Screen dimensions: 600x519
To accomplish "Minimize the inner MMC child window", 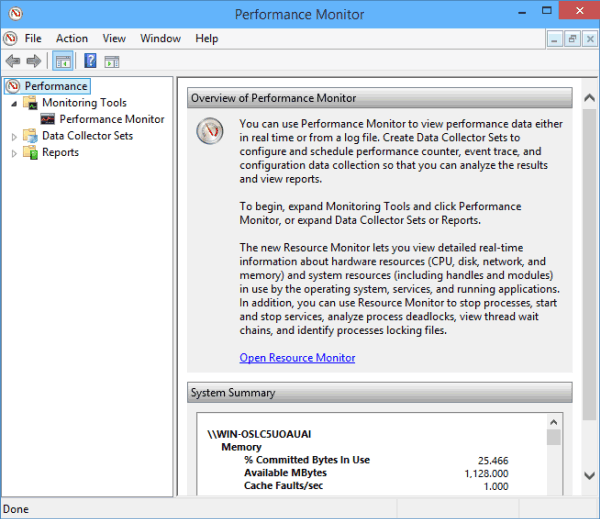I will tap(554, 39).
